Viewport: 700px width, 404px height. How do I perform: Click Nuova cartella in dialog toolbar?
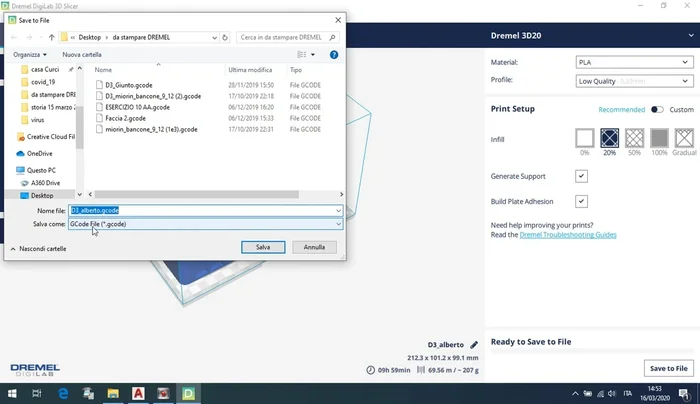tap(82, 55)
